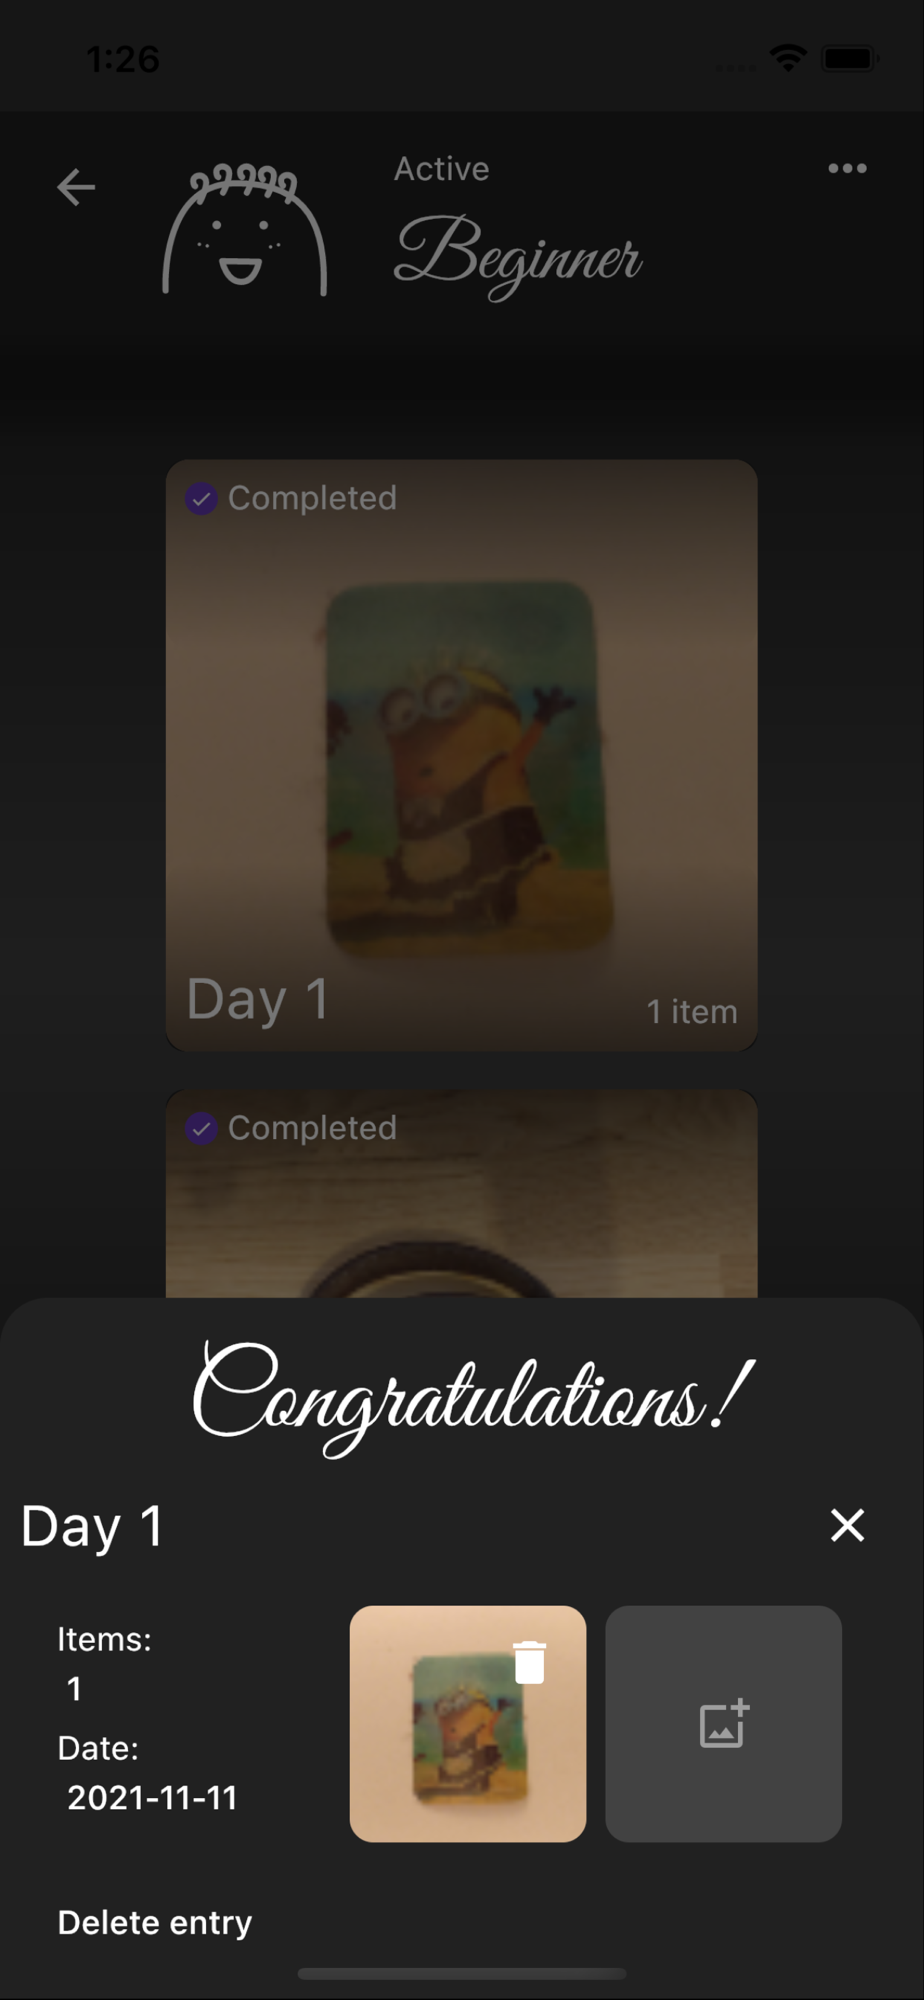The width and height of the screenshot is (924, 2000).
Task: Tap the WiFi status icon
Action: pyautogui.click(x=789, y=58)
